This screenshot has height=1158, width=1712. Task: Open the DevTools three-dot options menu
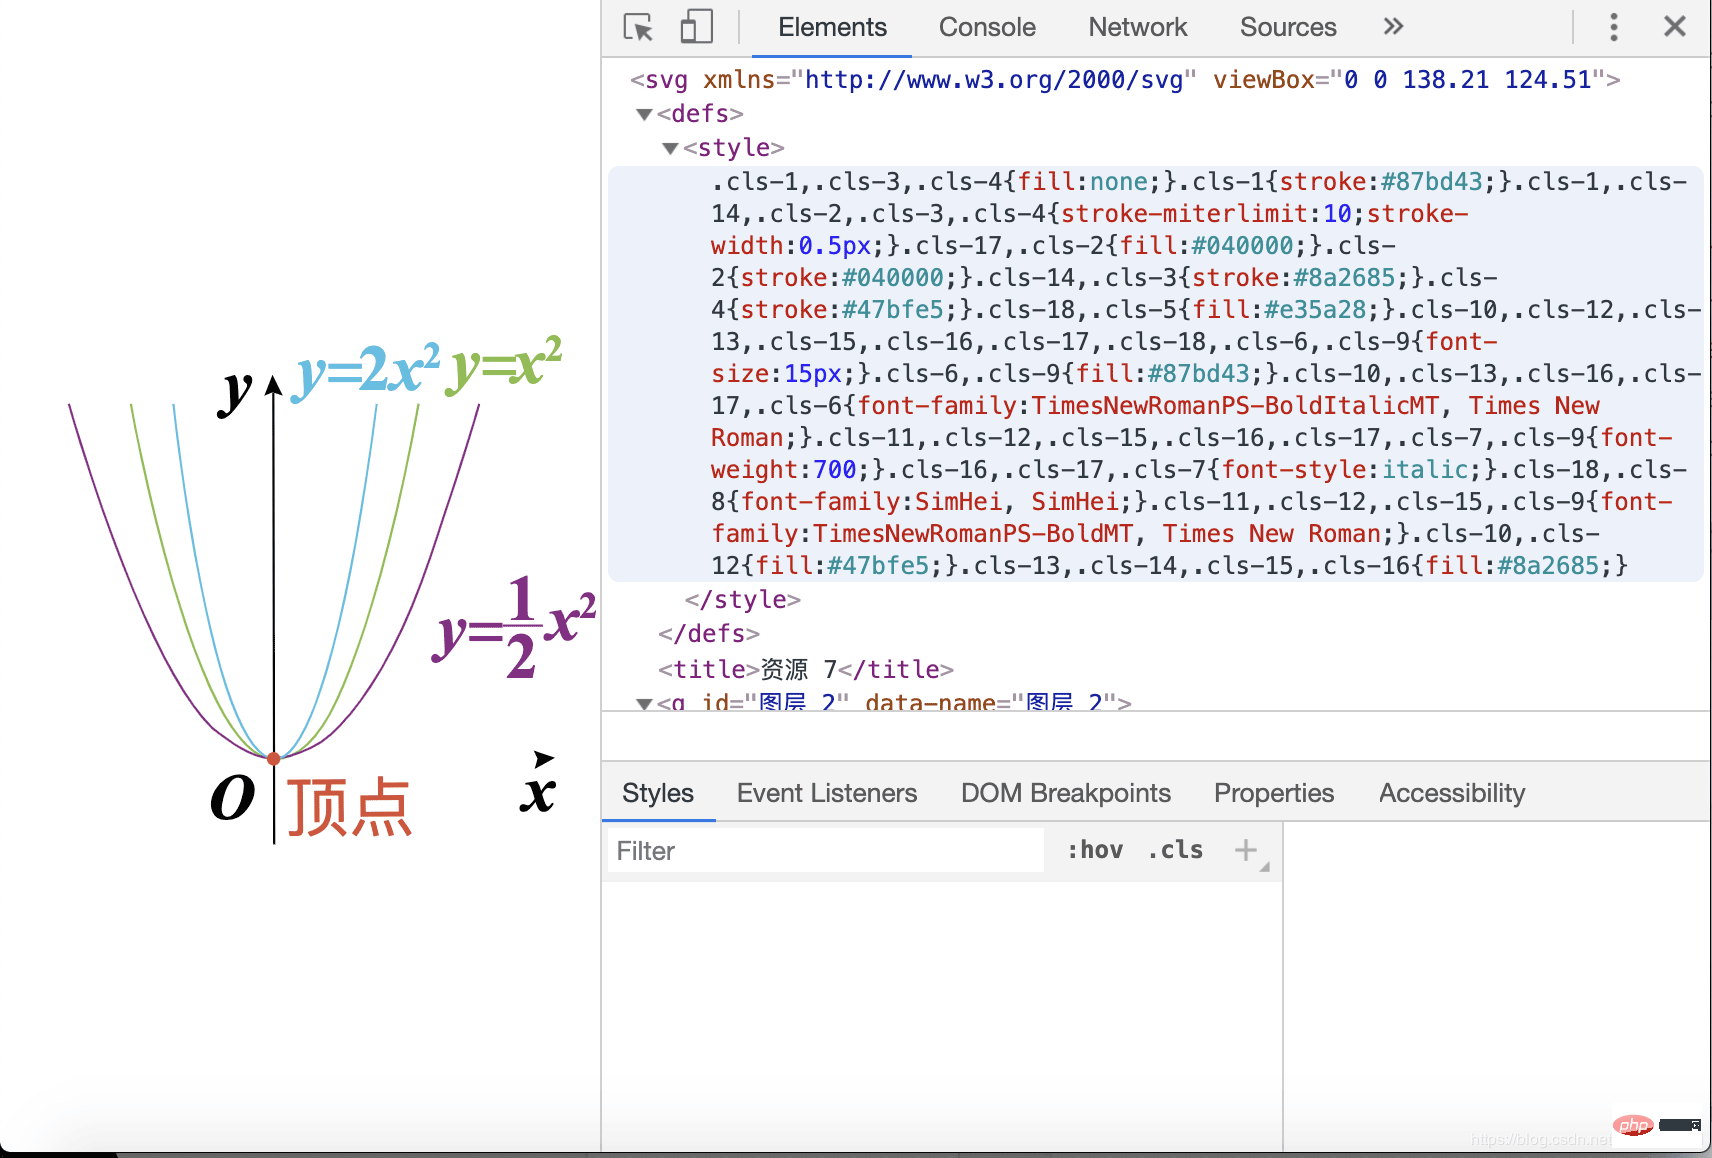point(1613,27)
